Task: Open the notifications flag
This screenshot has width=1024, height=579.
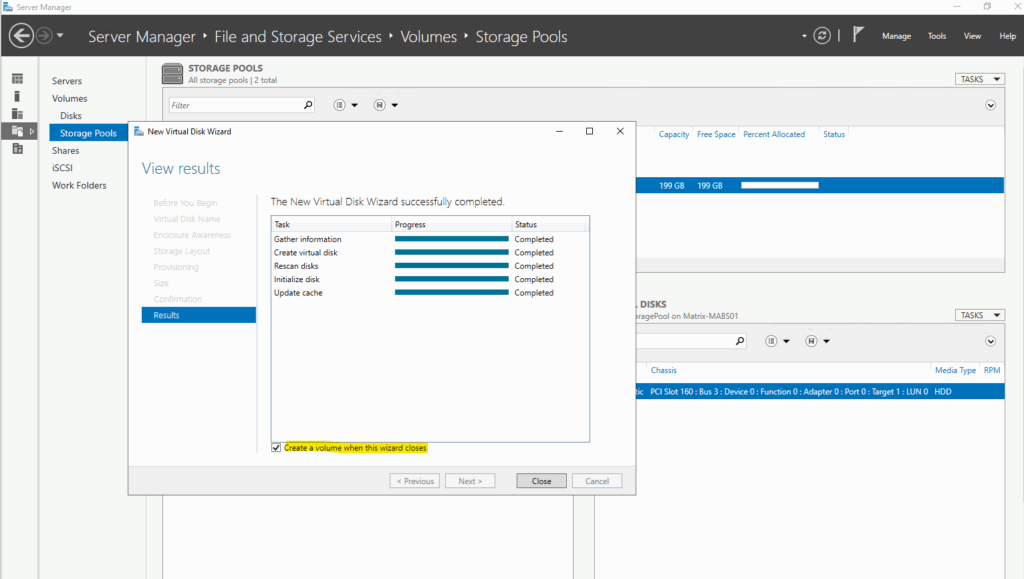Action: (858, 35)
